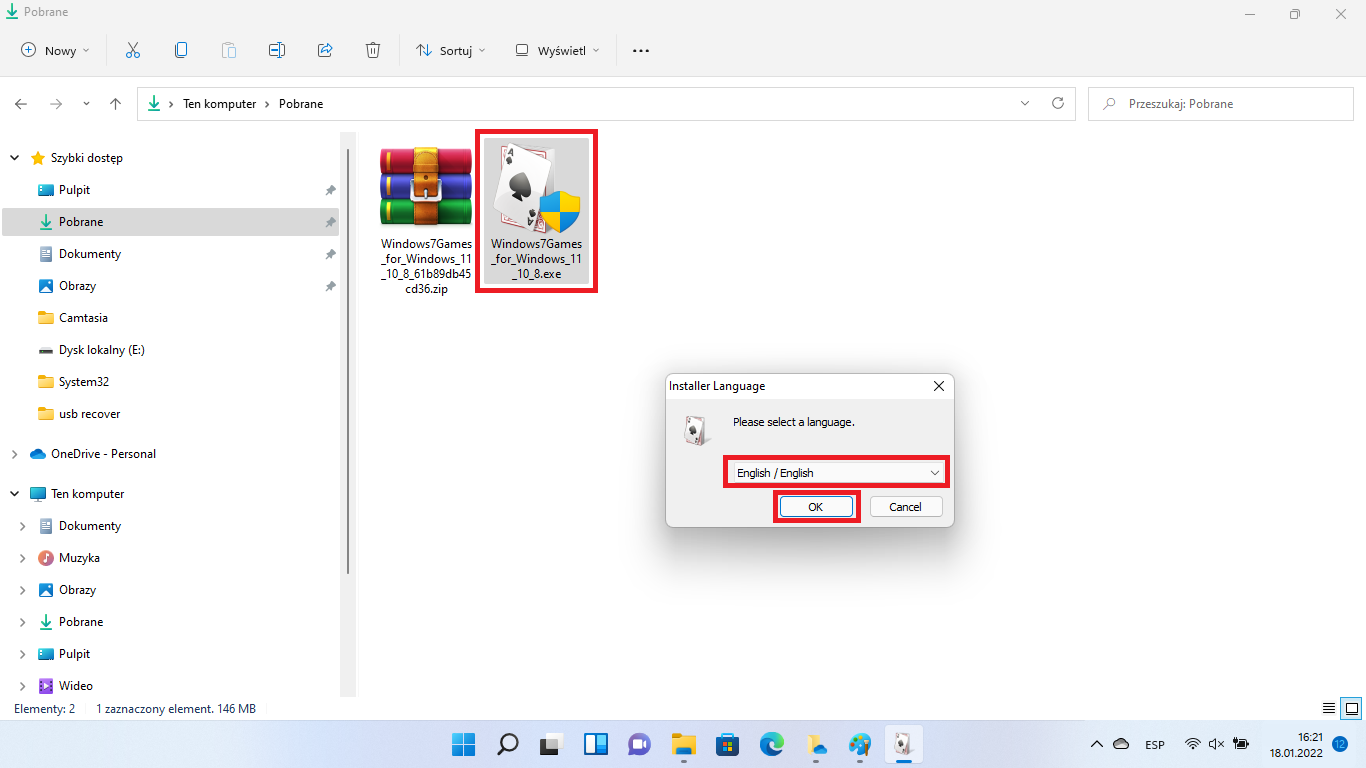
Task: Click the Przeszukaj: Pobrane search box
Action: coord(1222,103)
